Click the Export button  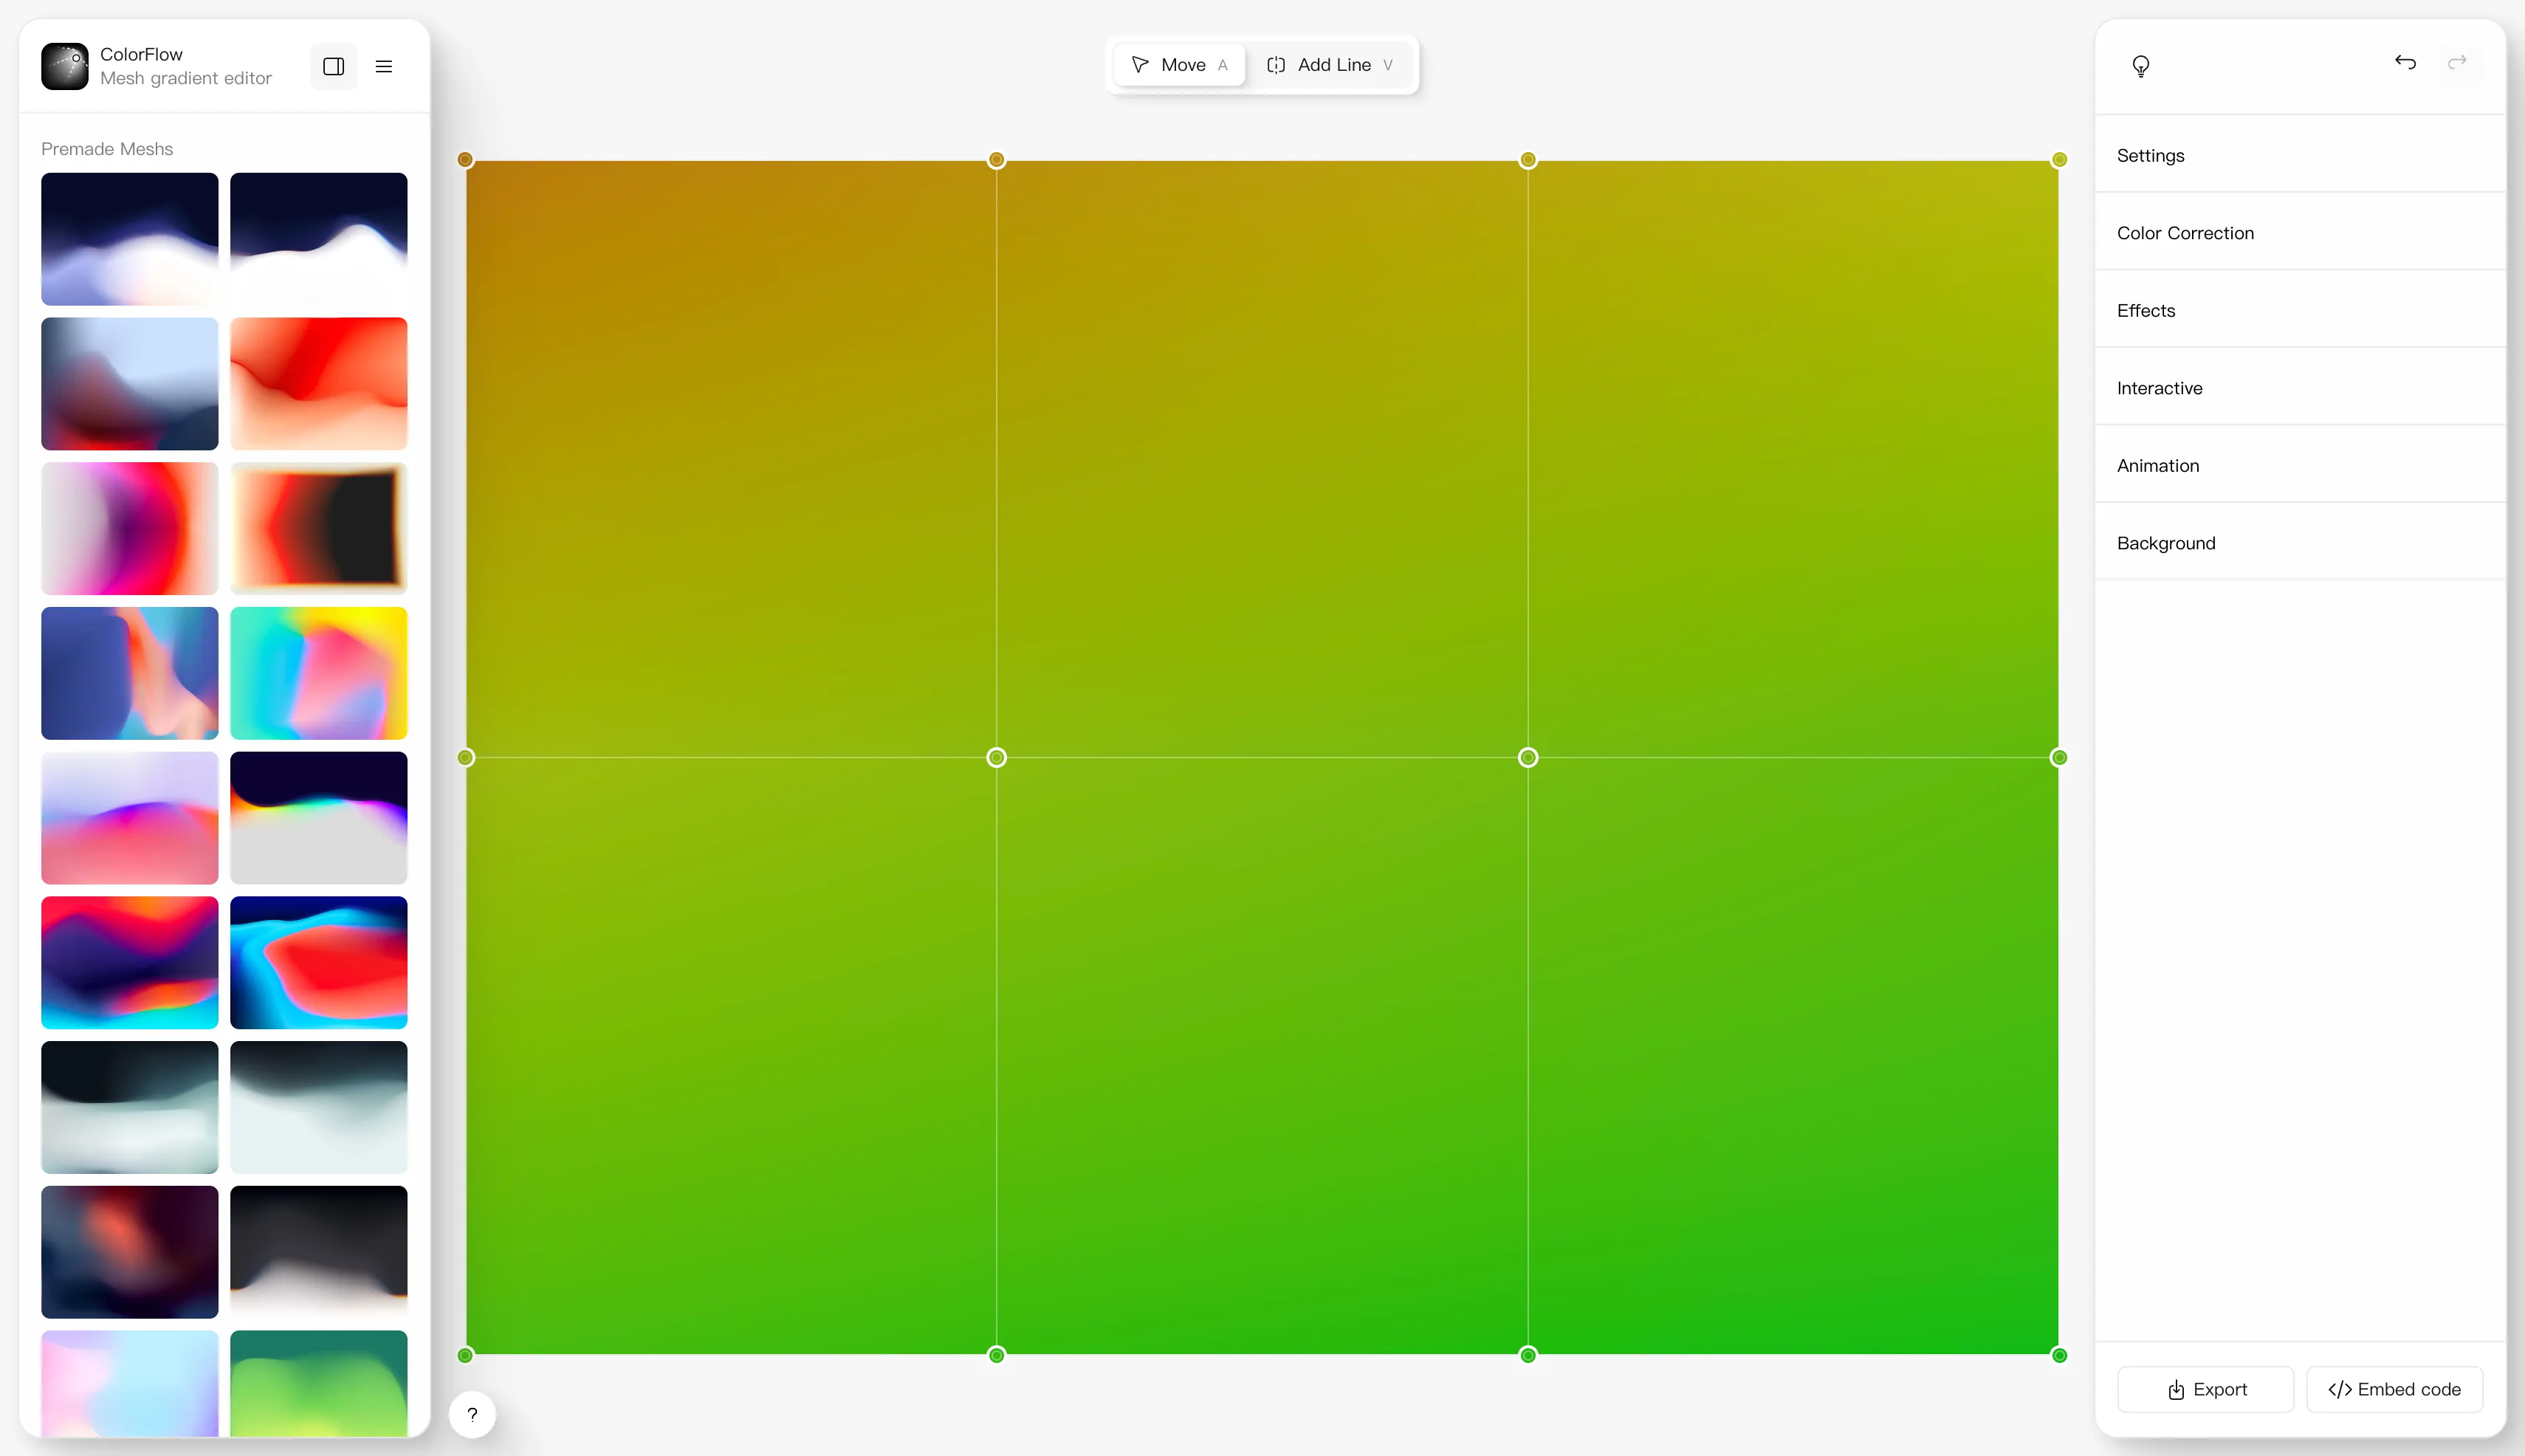[x=2205, y=1389]
